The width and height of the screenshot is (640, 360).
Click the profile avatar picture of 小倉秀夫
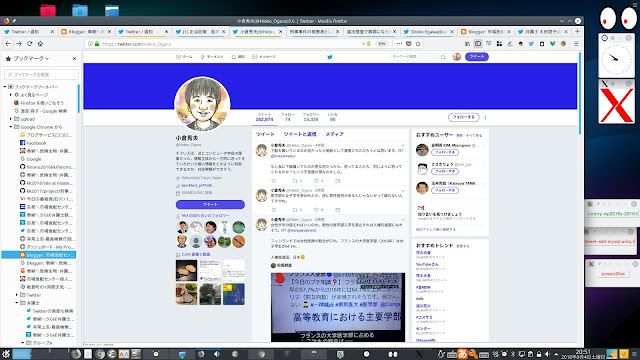(202, 104)
